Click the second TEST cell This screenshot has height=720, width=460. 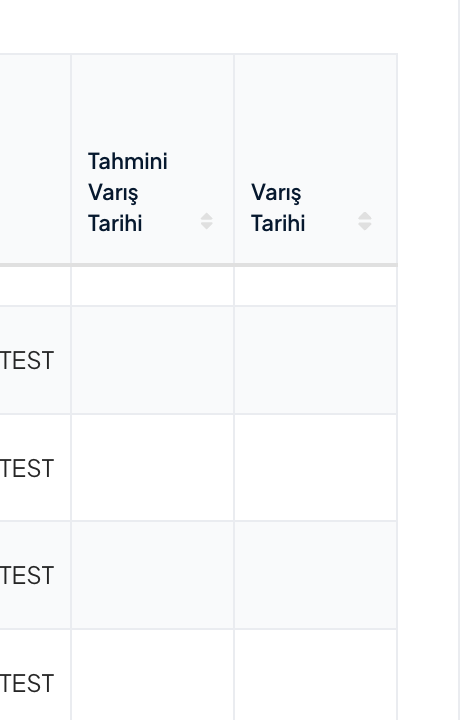coord(27,468)
